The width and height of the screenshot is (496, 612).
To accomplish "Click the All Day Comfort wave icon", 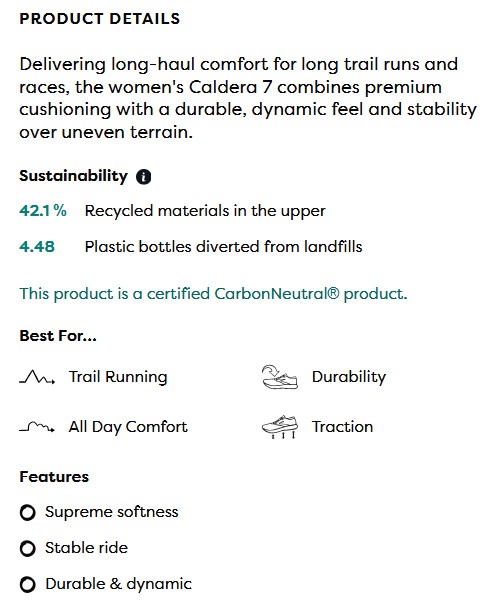I will click(x=37, y=427).
